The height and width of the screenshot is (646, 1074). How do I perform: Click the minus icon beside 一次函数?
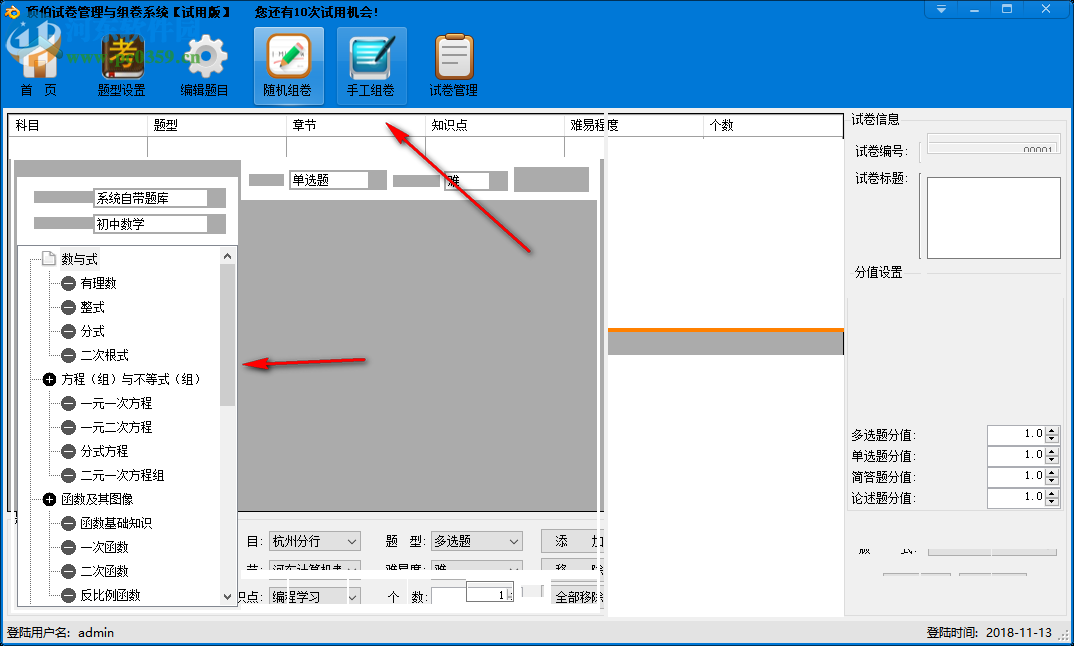coord(68,547)
